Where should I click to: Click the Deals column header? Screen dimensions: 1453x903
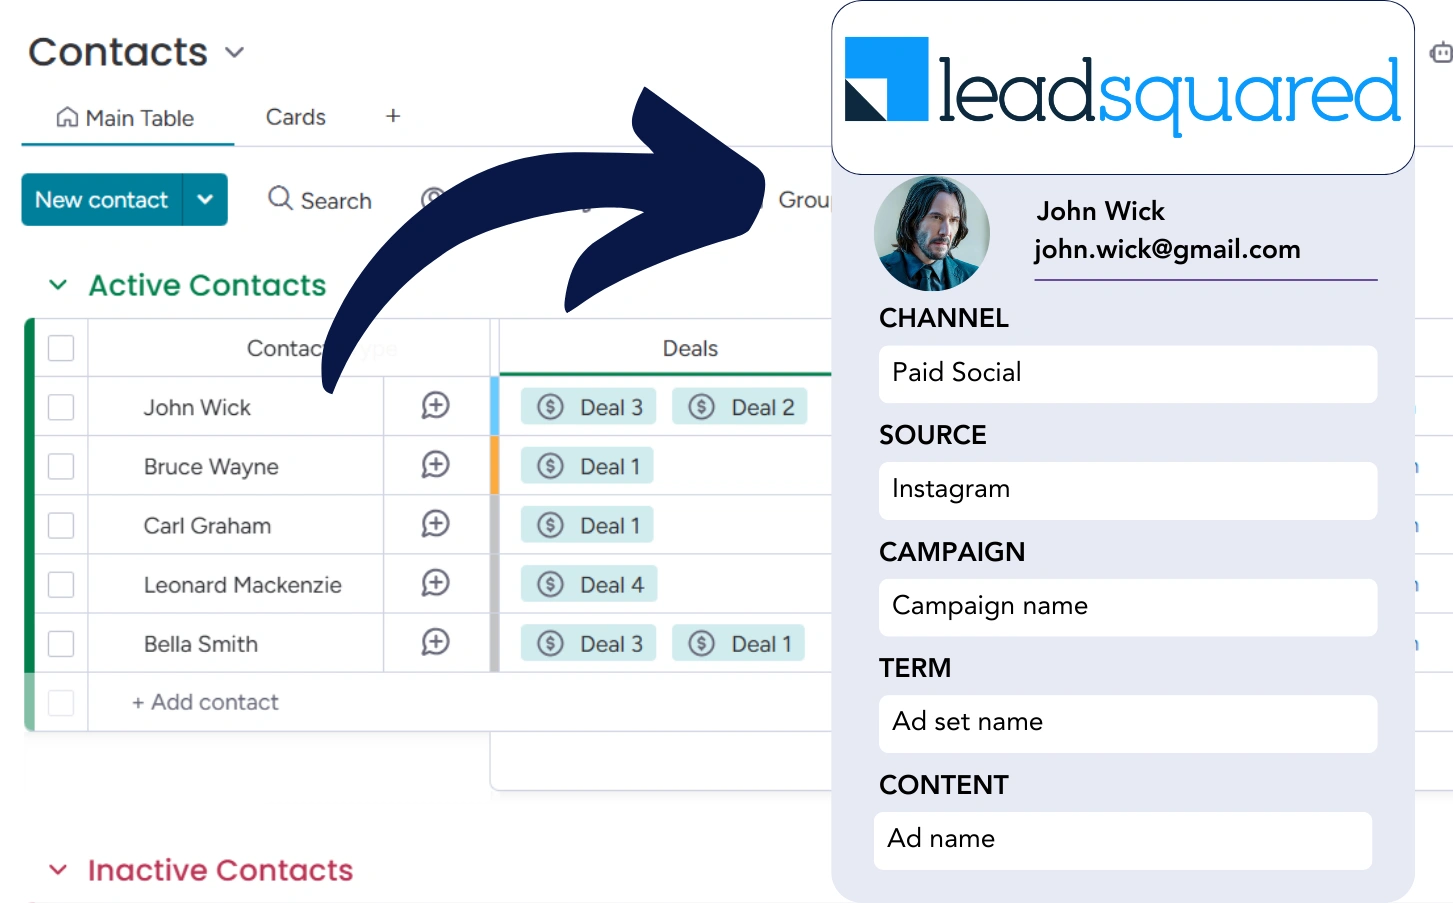[690, 348]
